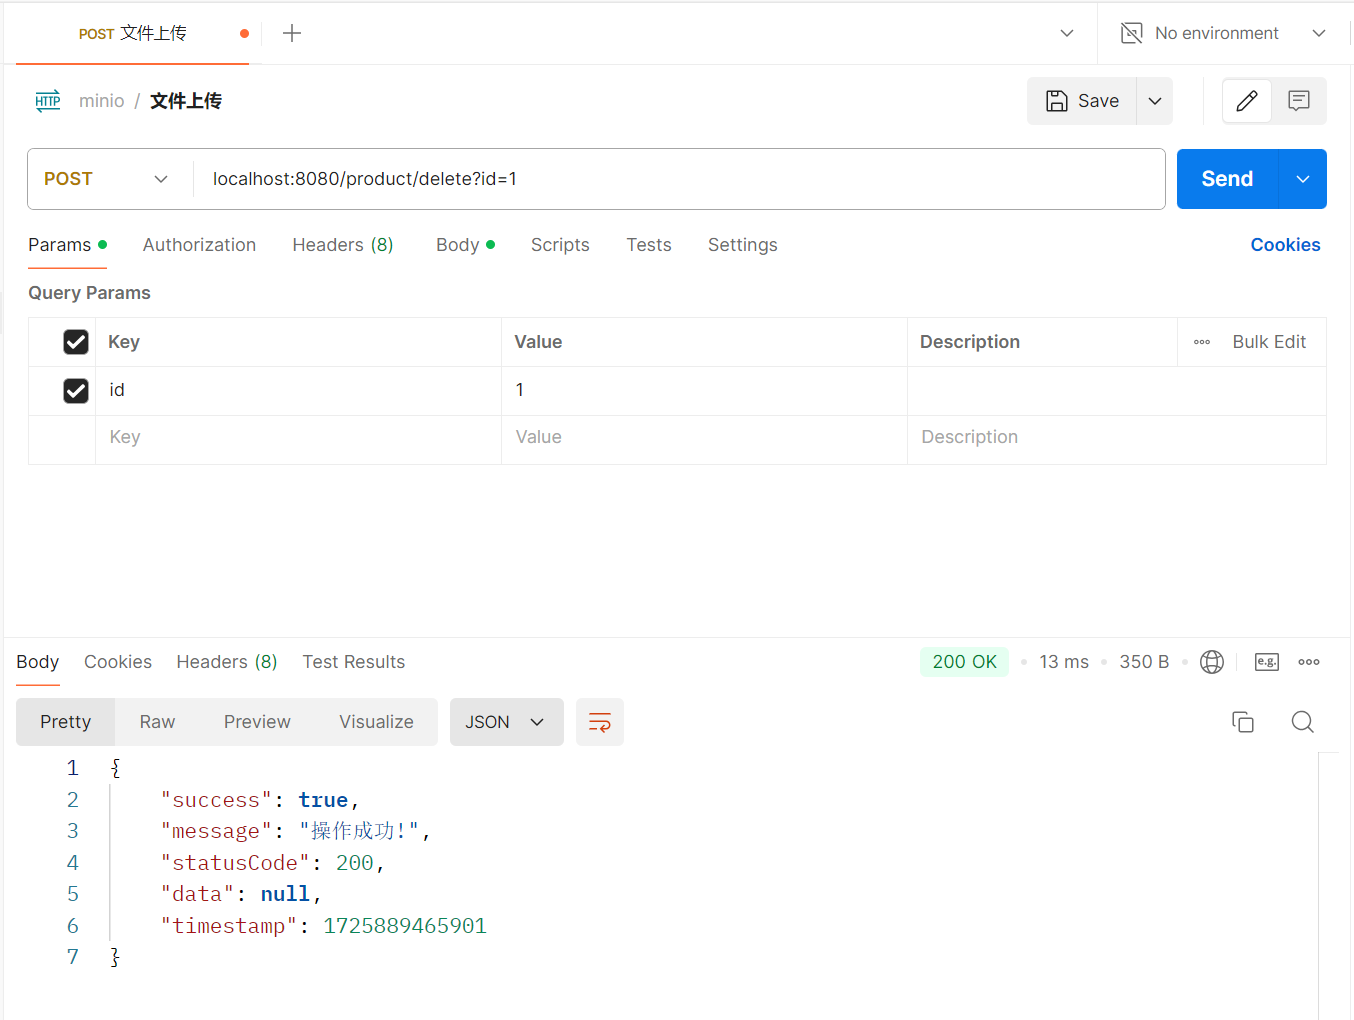Click the value cell containing 1
This screenshot has width=1354, height=1020.
pyautogui.click(x=704, y=390)
